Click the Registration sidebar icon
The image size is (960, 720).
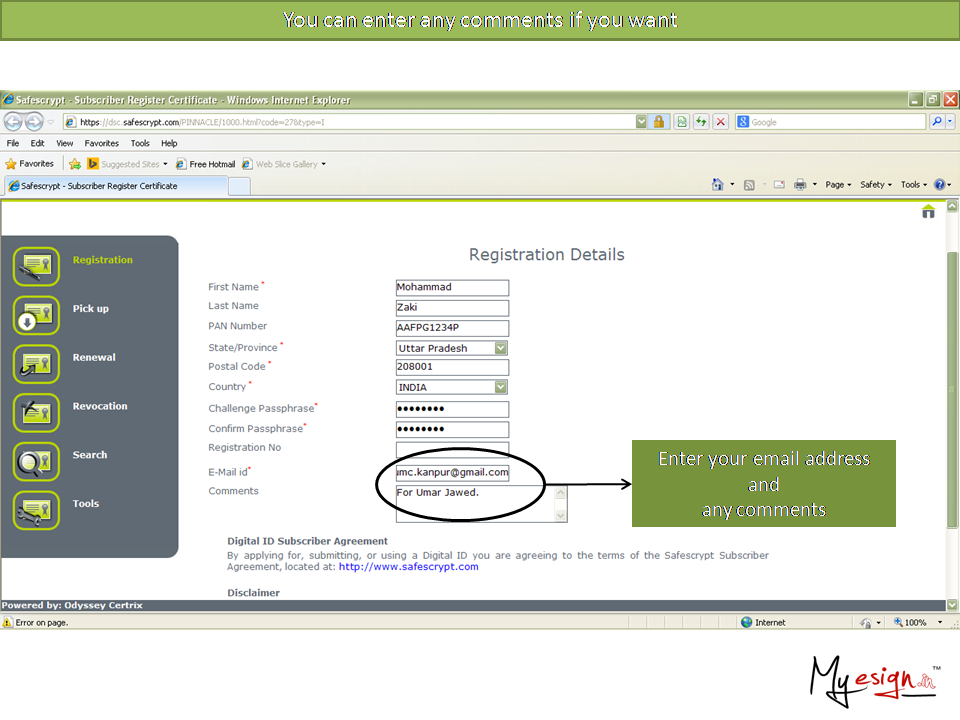(x=37, y=266)
